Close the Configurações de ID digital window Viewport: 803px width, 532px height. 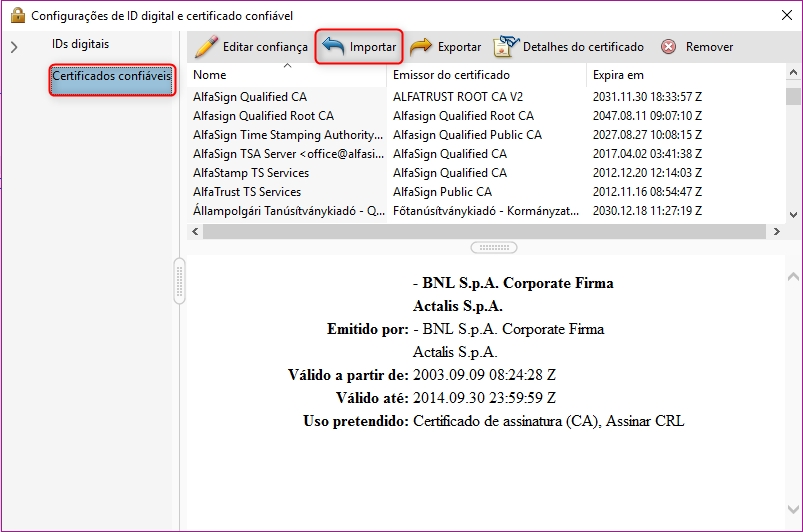click(x=782, y=15)
